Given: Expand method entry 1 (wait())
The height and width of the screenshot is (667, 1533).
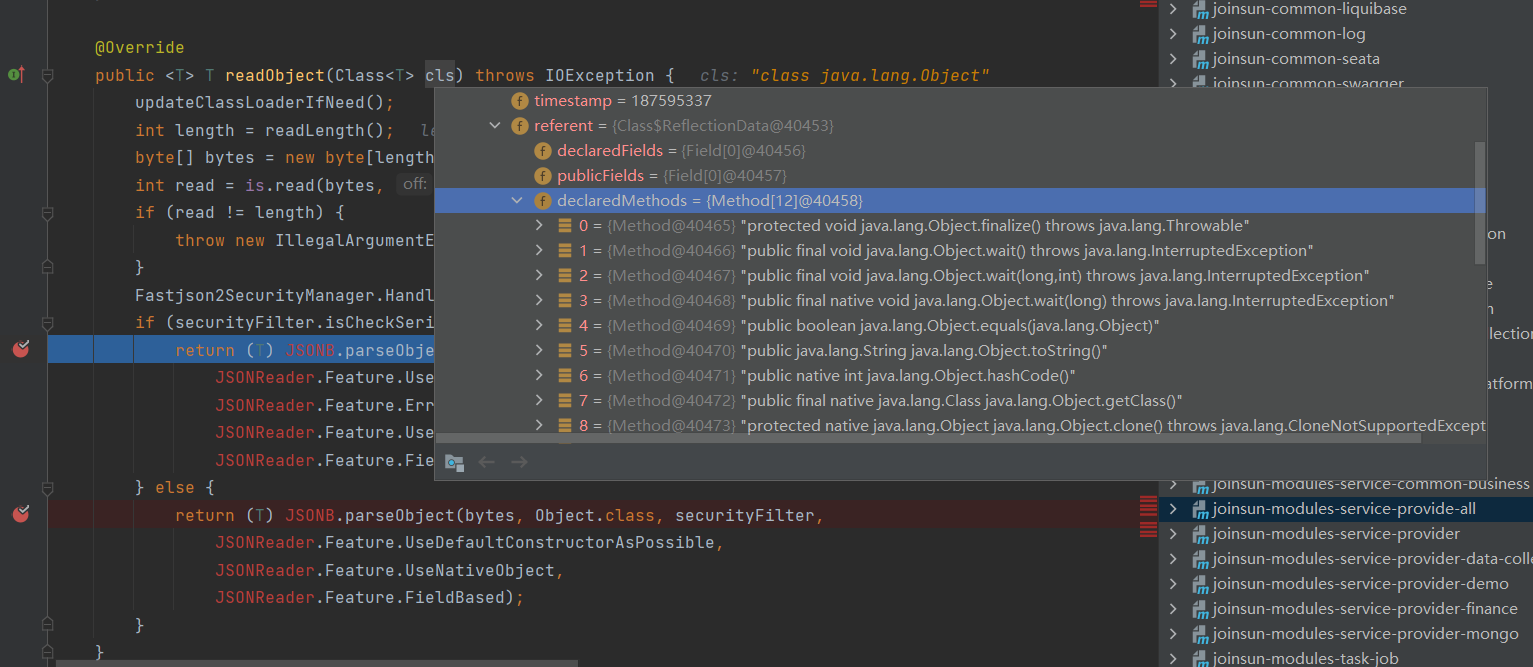Looking at the screenshot, I should point(540,251).
